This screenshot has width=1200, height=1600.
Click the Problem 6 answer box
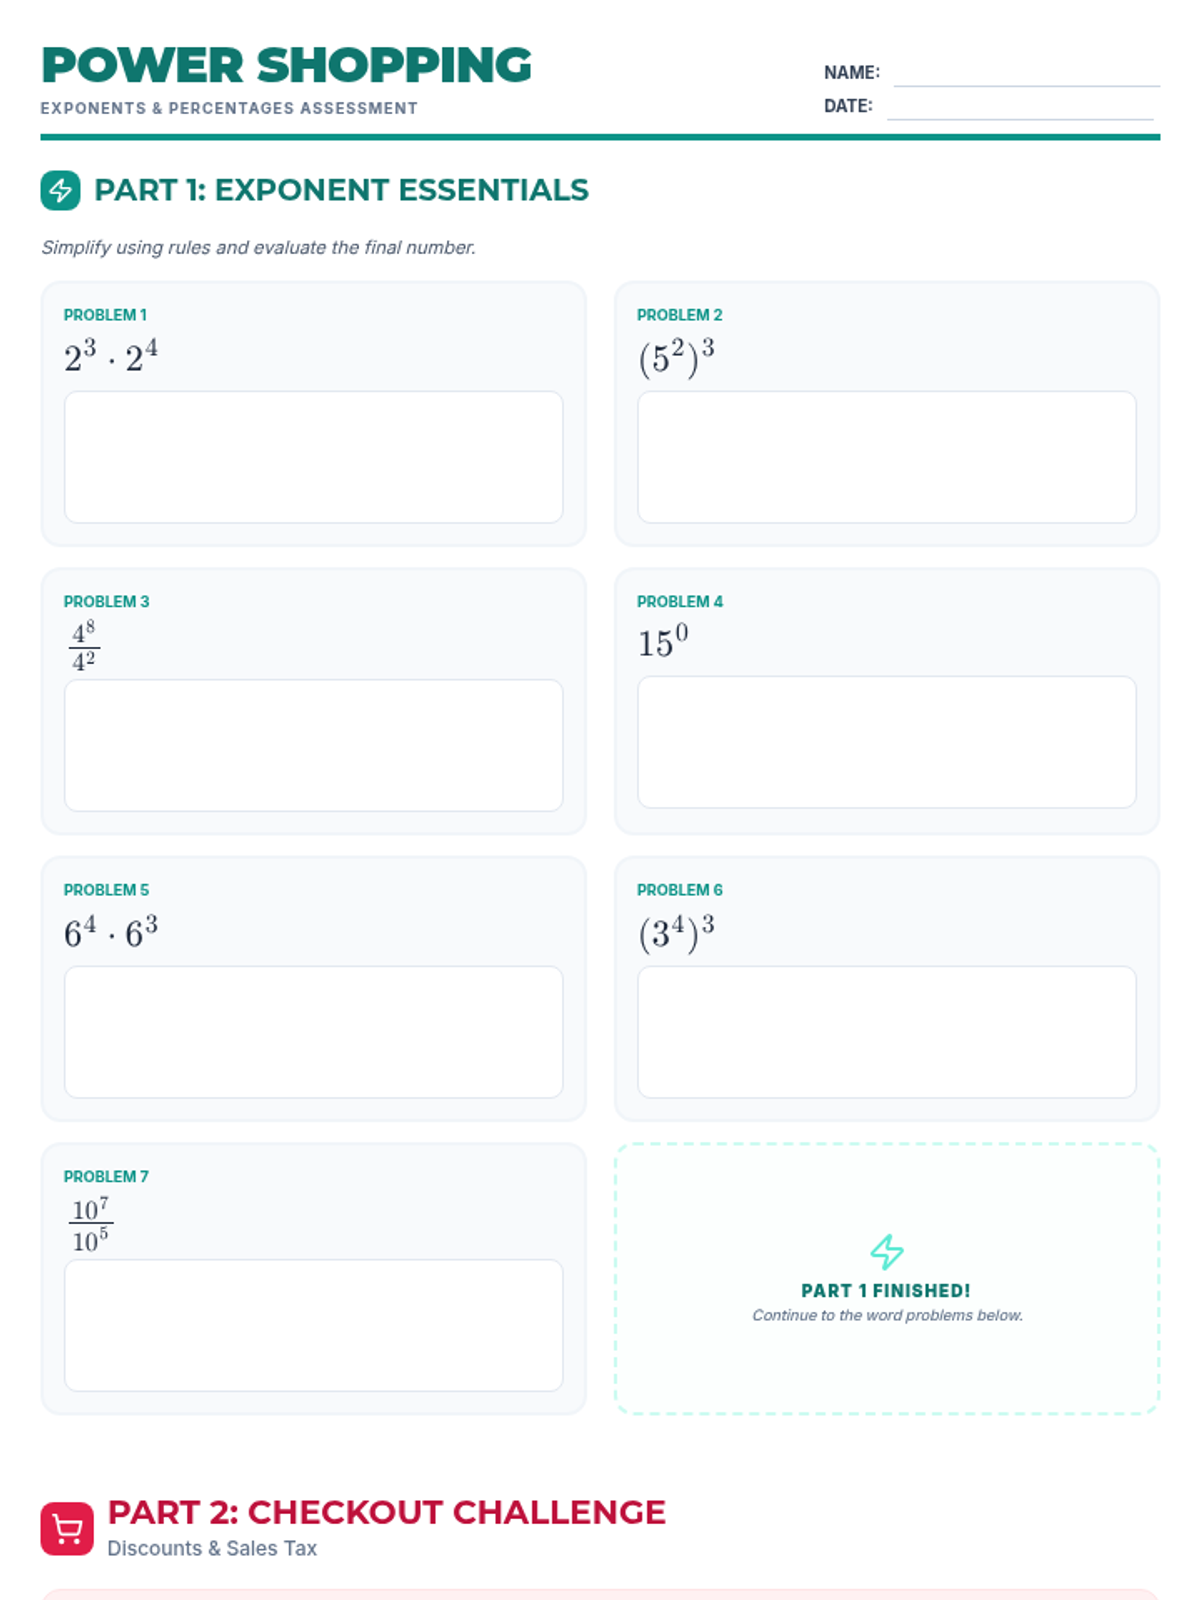887,1032
